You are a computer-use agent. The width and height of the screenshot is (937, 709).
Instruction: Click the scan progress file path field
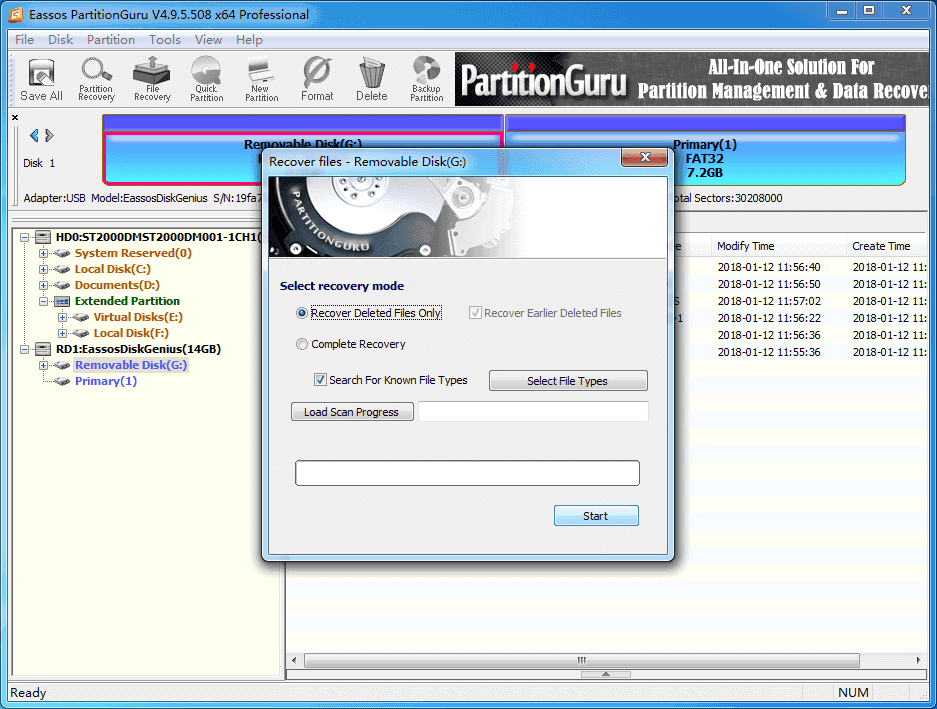coord(533,412)
